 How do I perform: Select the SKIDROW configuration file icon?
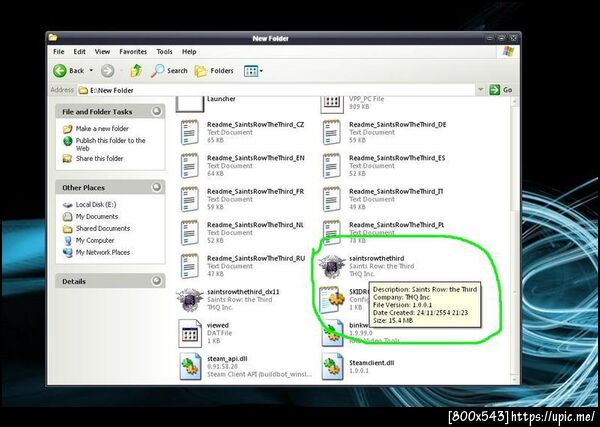(x=332, y=300)
